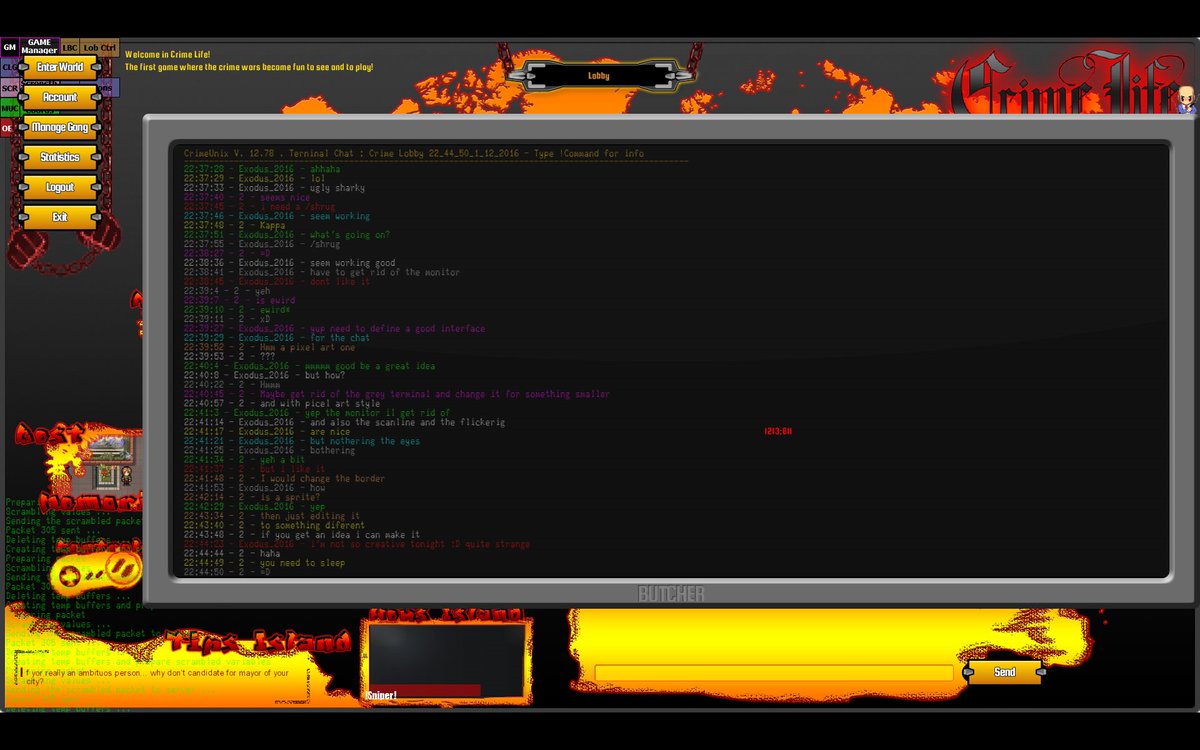View the Statistics screen

[60, 157]
